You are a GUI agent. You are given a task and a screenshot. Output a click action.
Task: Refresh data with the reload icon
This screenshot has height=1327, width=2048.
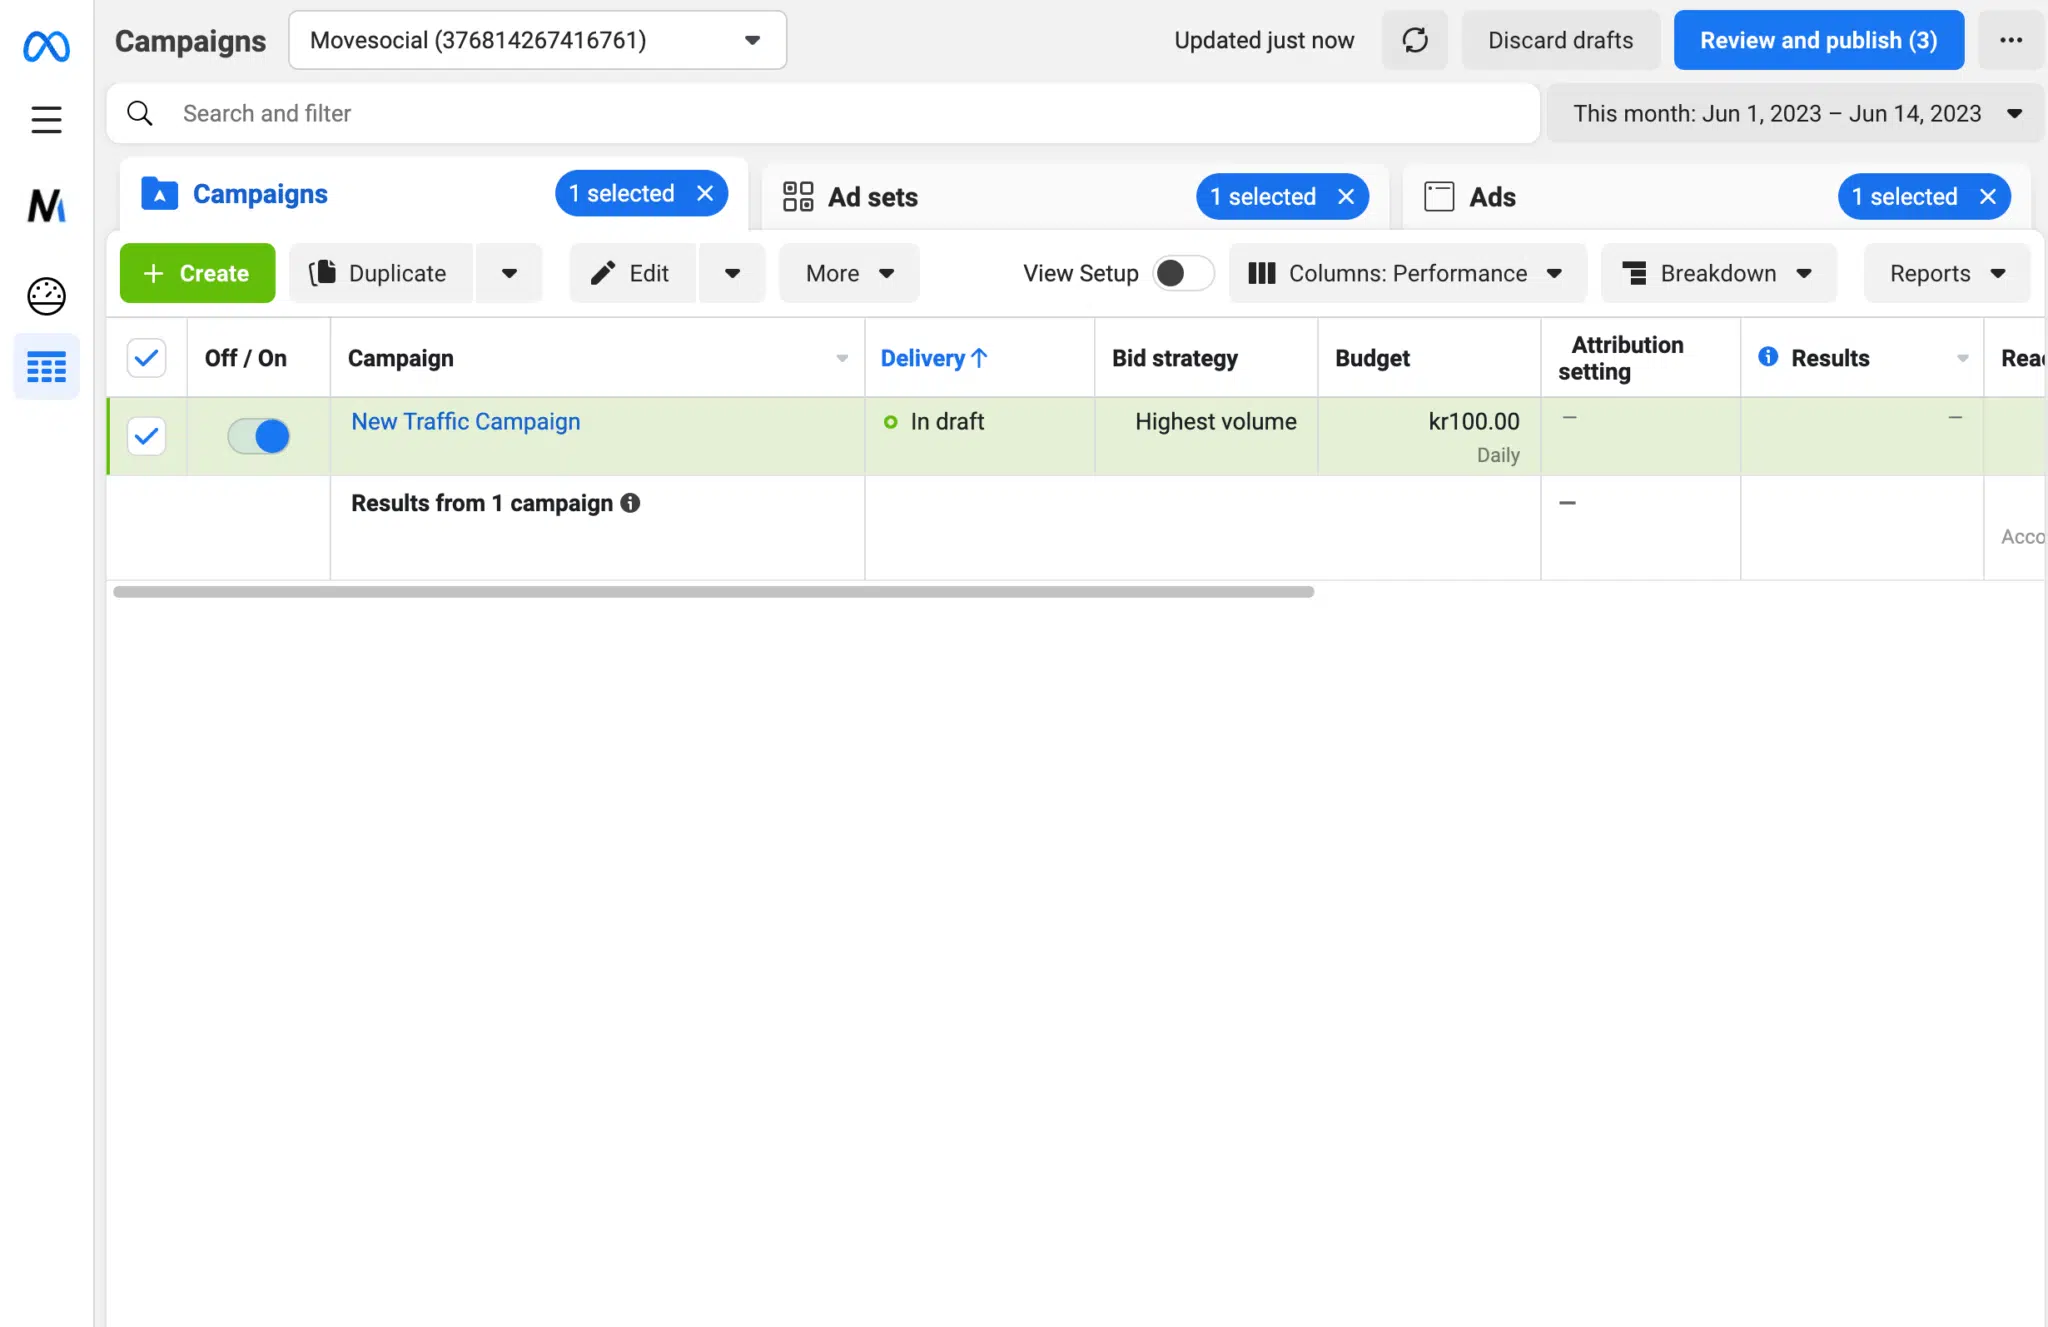coord(1415,40)
